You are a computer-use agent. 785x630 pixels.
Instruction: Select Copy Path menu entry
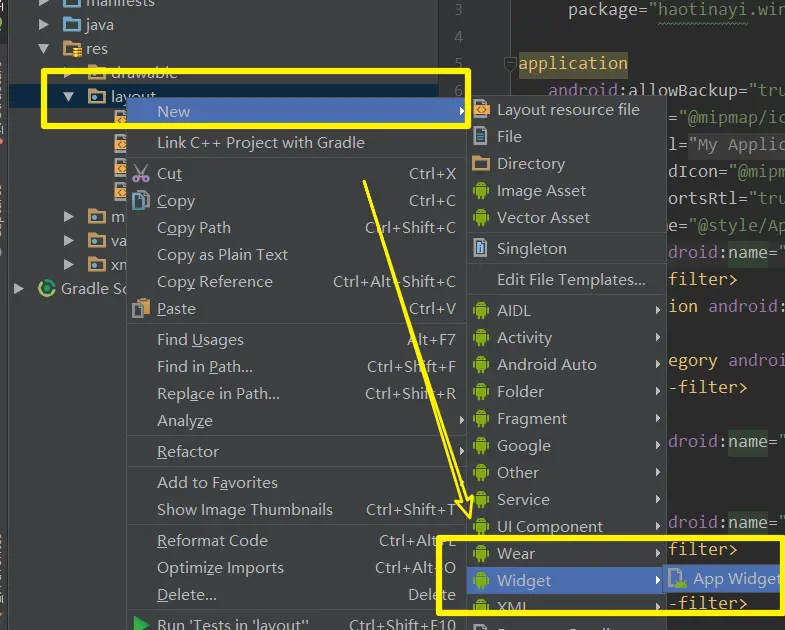coord(297,227)
